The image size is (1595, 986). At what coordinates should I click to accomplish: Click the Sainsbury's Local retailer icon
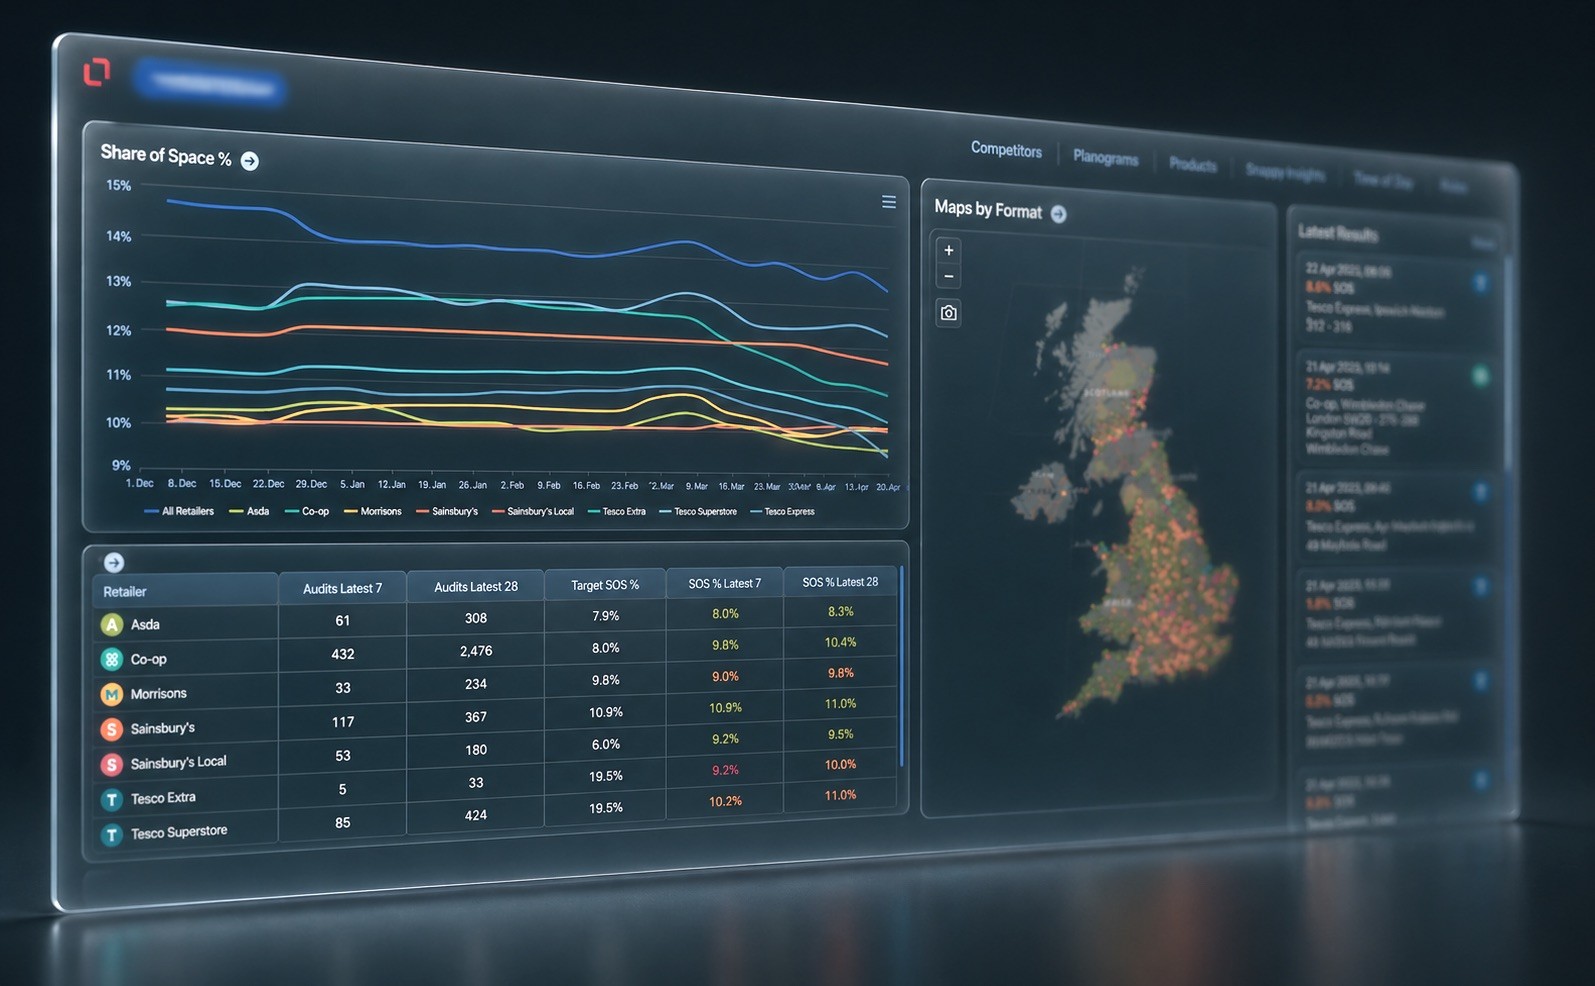click(112, 765)
